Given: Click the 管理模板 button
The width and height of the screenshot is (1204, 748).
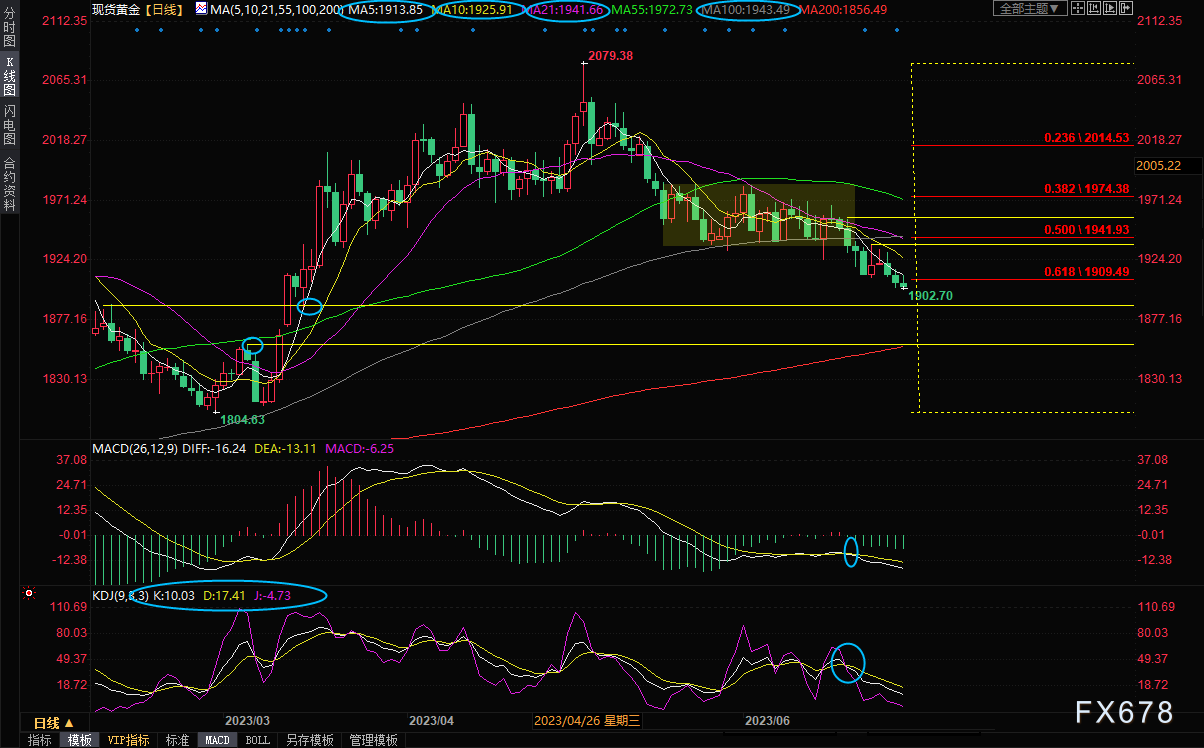Looking at the screenshot, I should (x=372, y=740).
